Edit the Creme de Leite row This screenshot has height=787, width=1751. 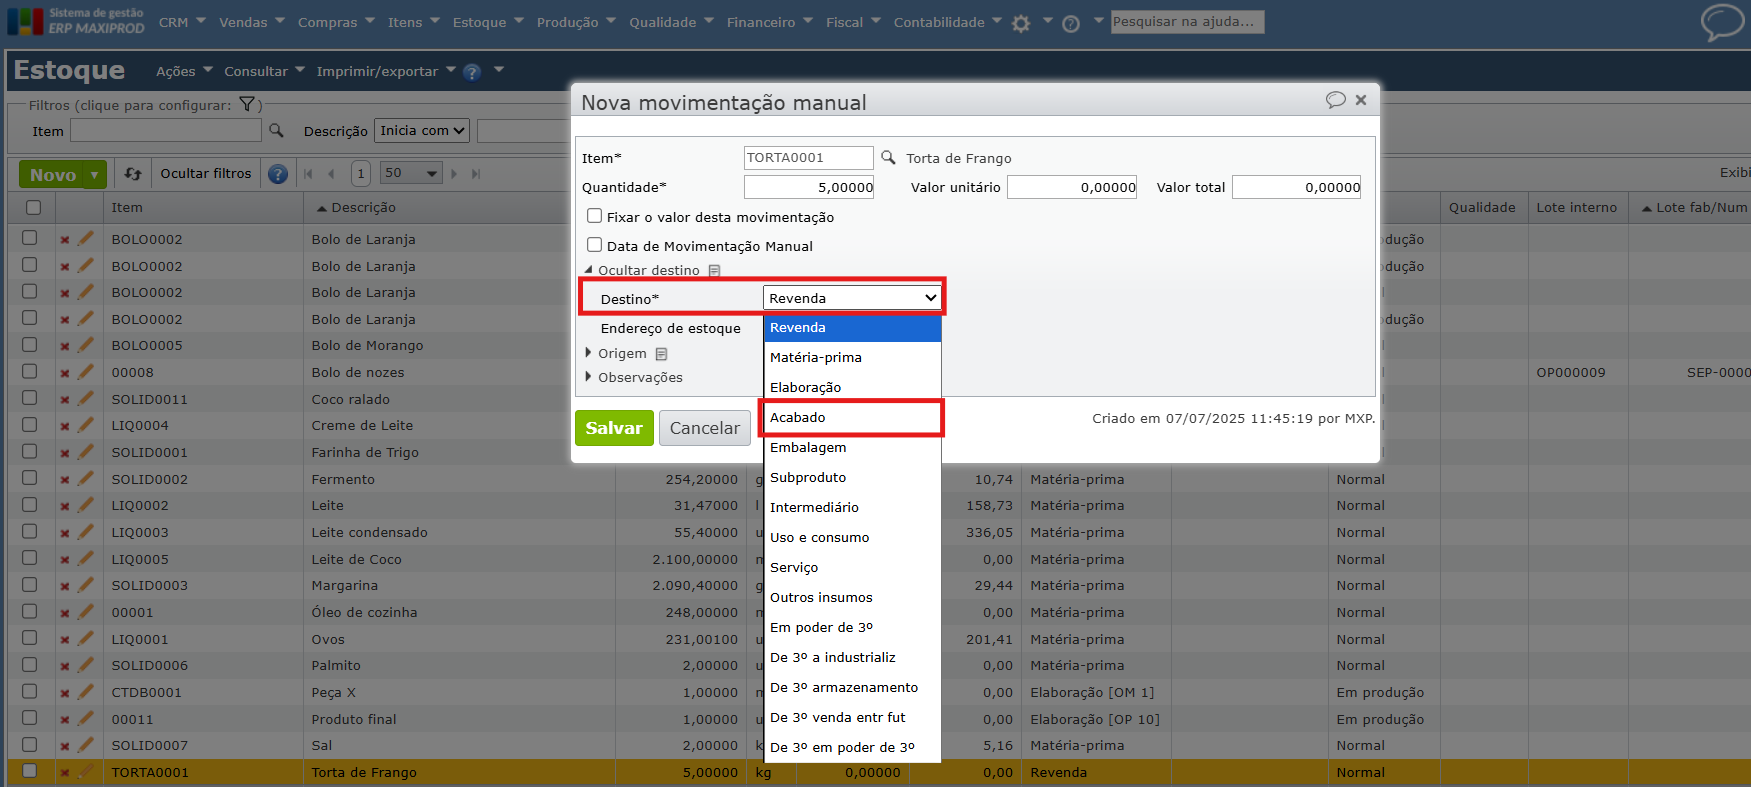[x=86, y=425]
